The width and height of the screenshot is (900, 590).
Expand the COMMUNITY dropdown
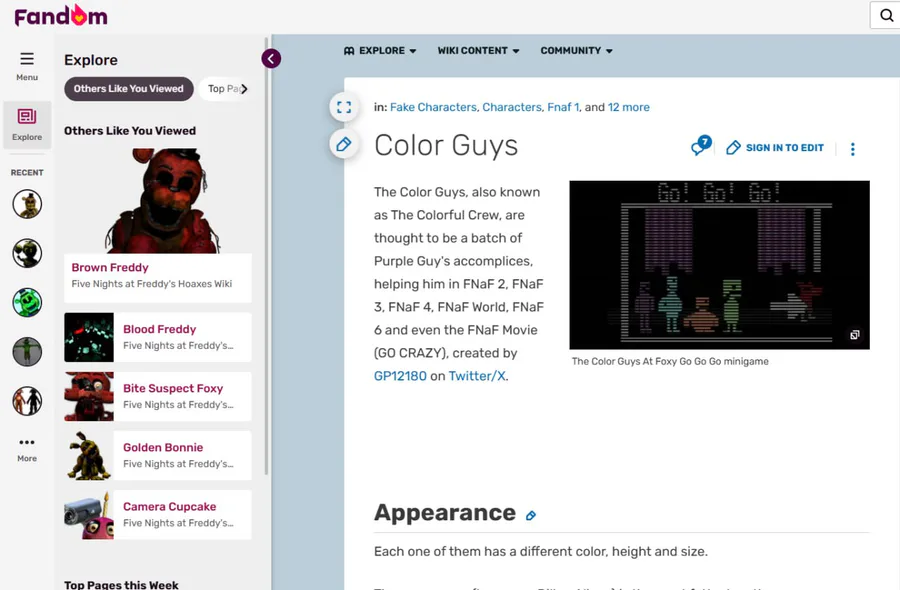click(576, 51)
